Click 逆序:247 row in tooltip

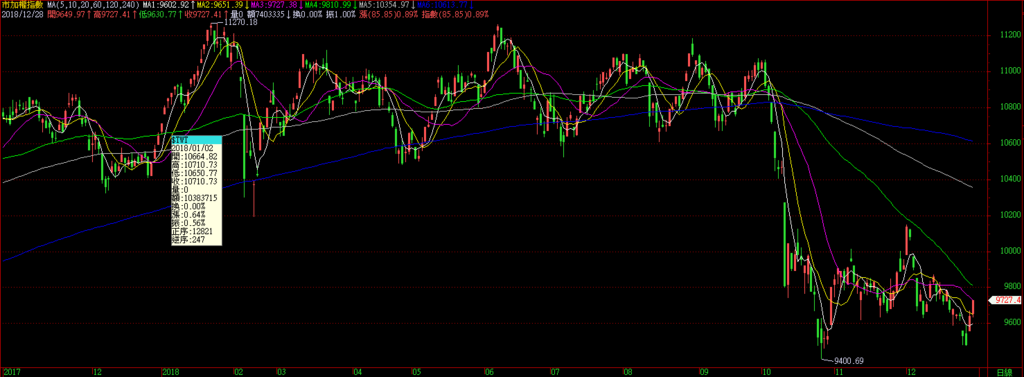tap(188, 239)
